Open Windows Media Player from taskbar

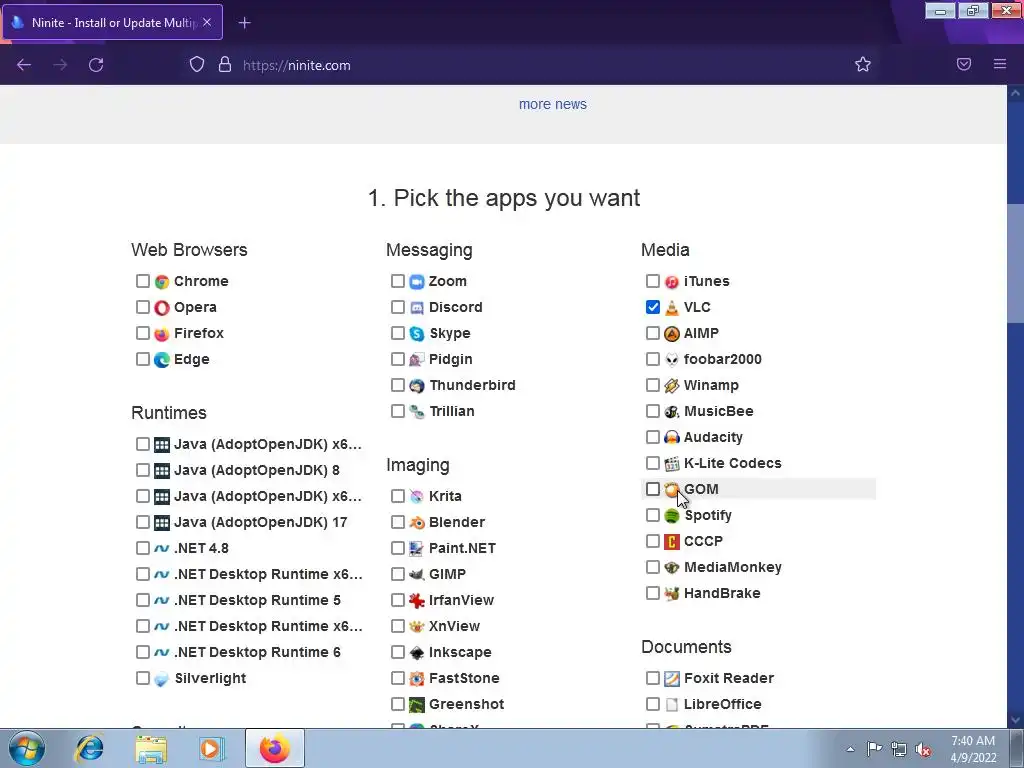pyautogui.click(x=212, y=748)
